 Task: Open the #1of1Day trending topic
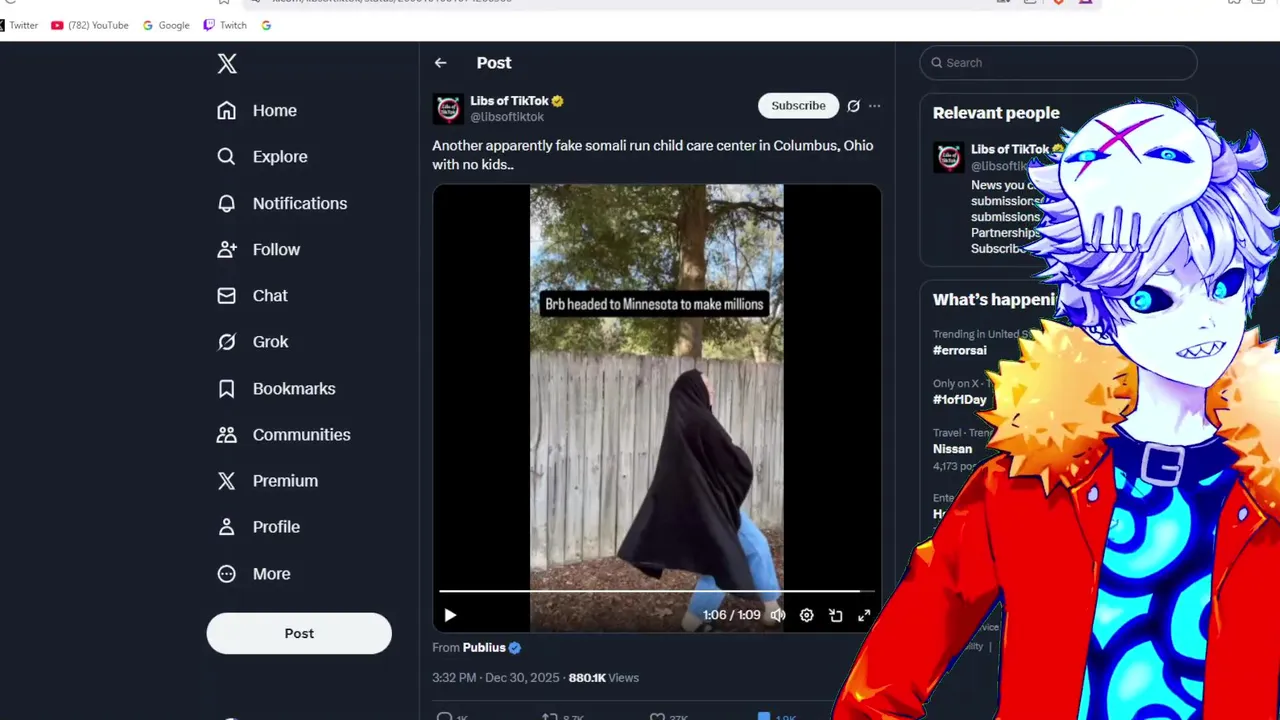point(960,400)
